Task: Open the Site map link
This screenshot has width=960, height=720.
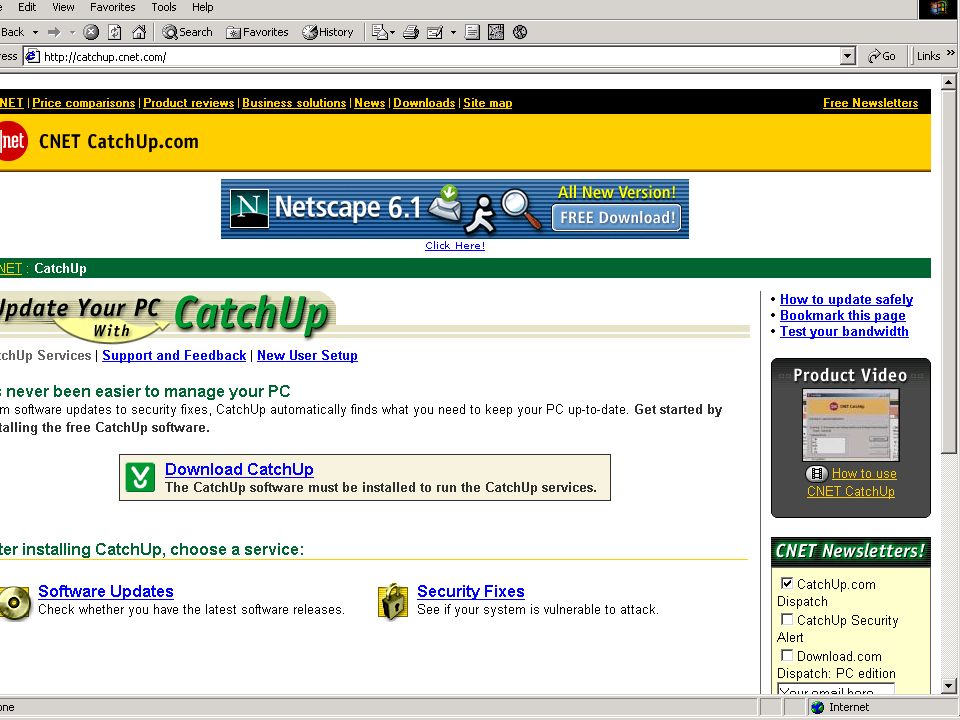Action: coord(487,103)
